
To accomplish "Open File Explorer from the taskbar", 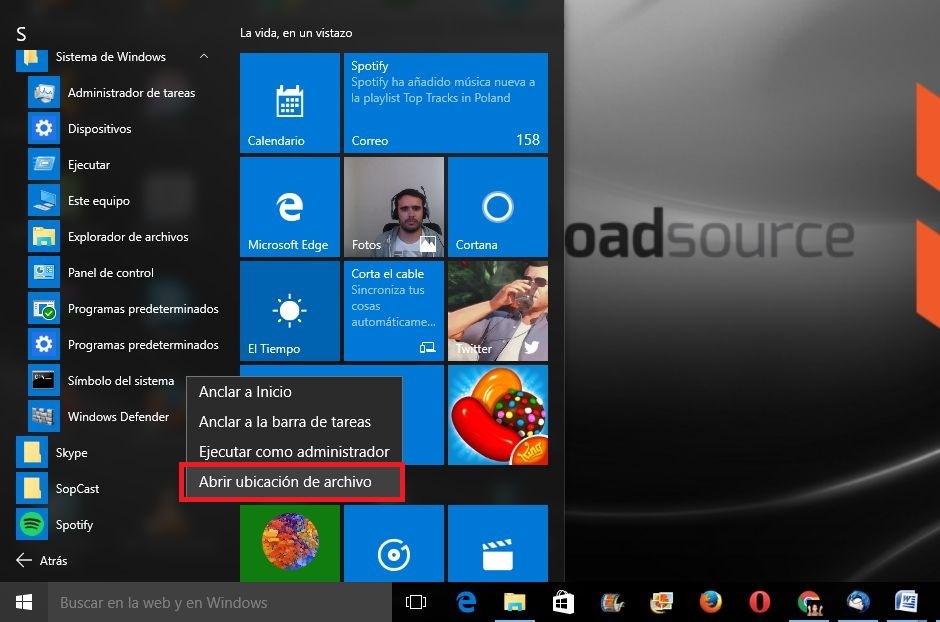I will pos(514,602).
